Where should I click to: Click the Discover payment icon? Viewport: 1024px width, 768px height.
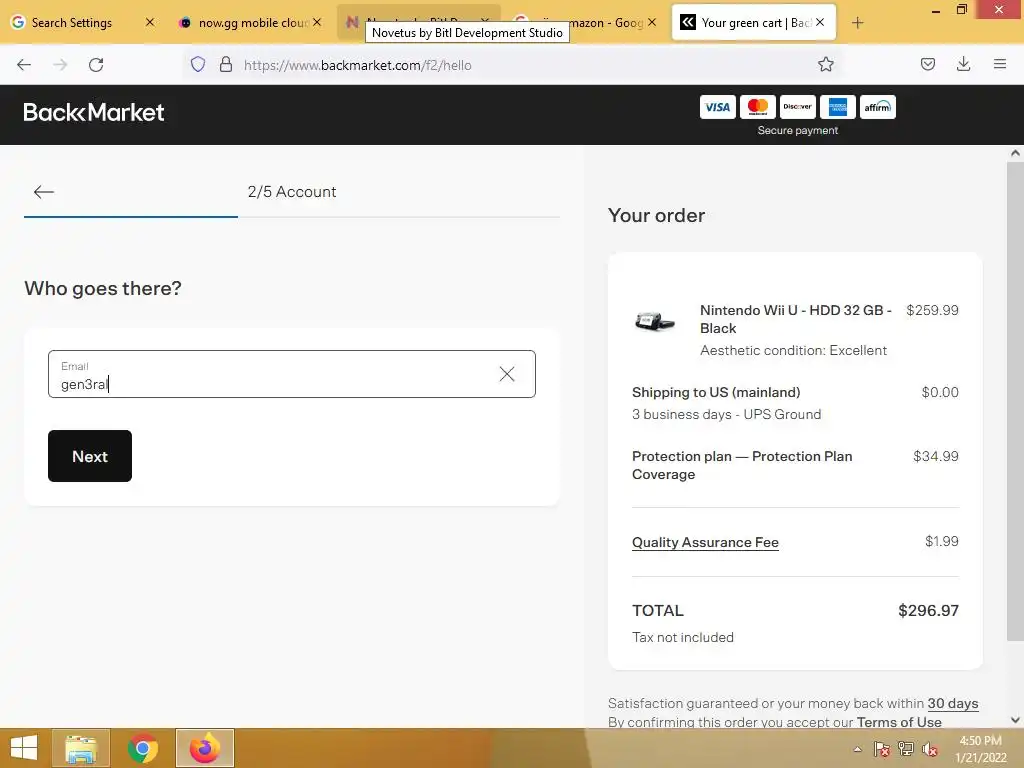(797, 107)
